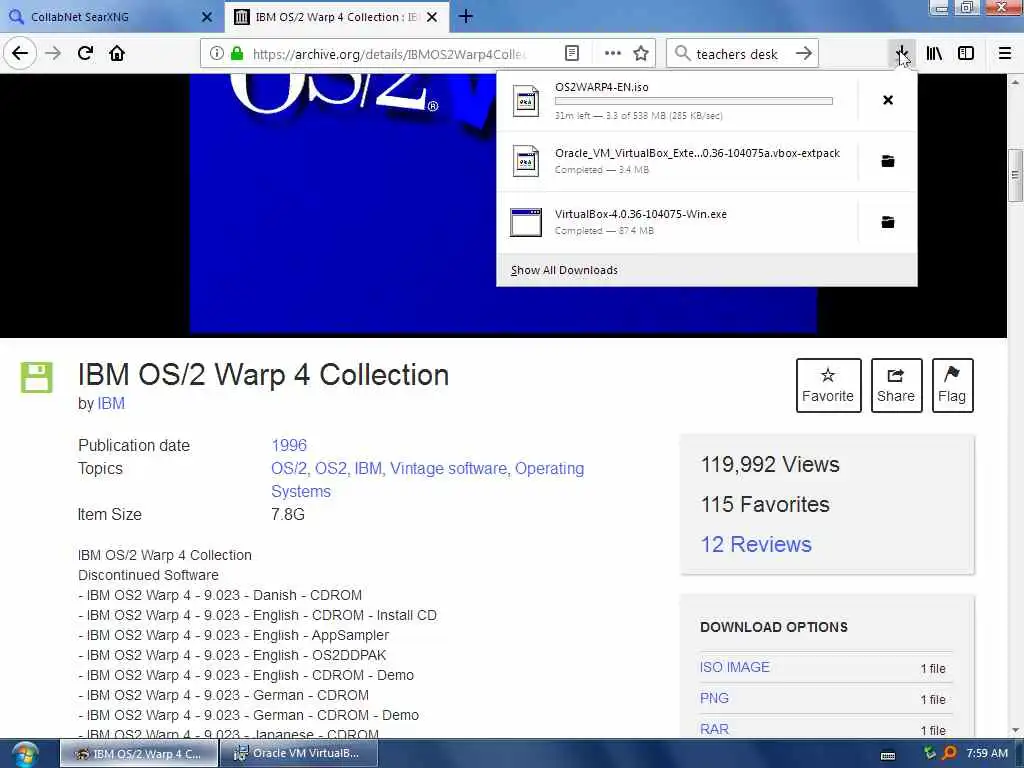1024x768 pixels.
Task: Bookmark this page with the star icon
Action: (641, 54)
